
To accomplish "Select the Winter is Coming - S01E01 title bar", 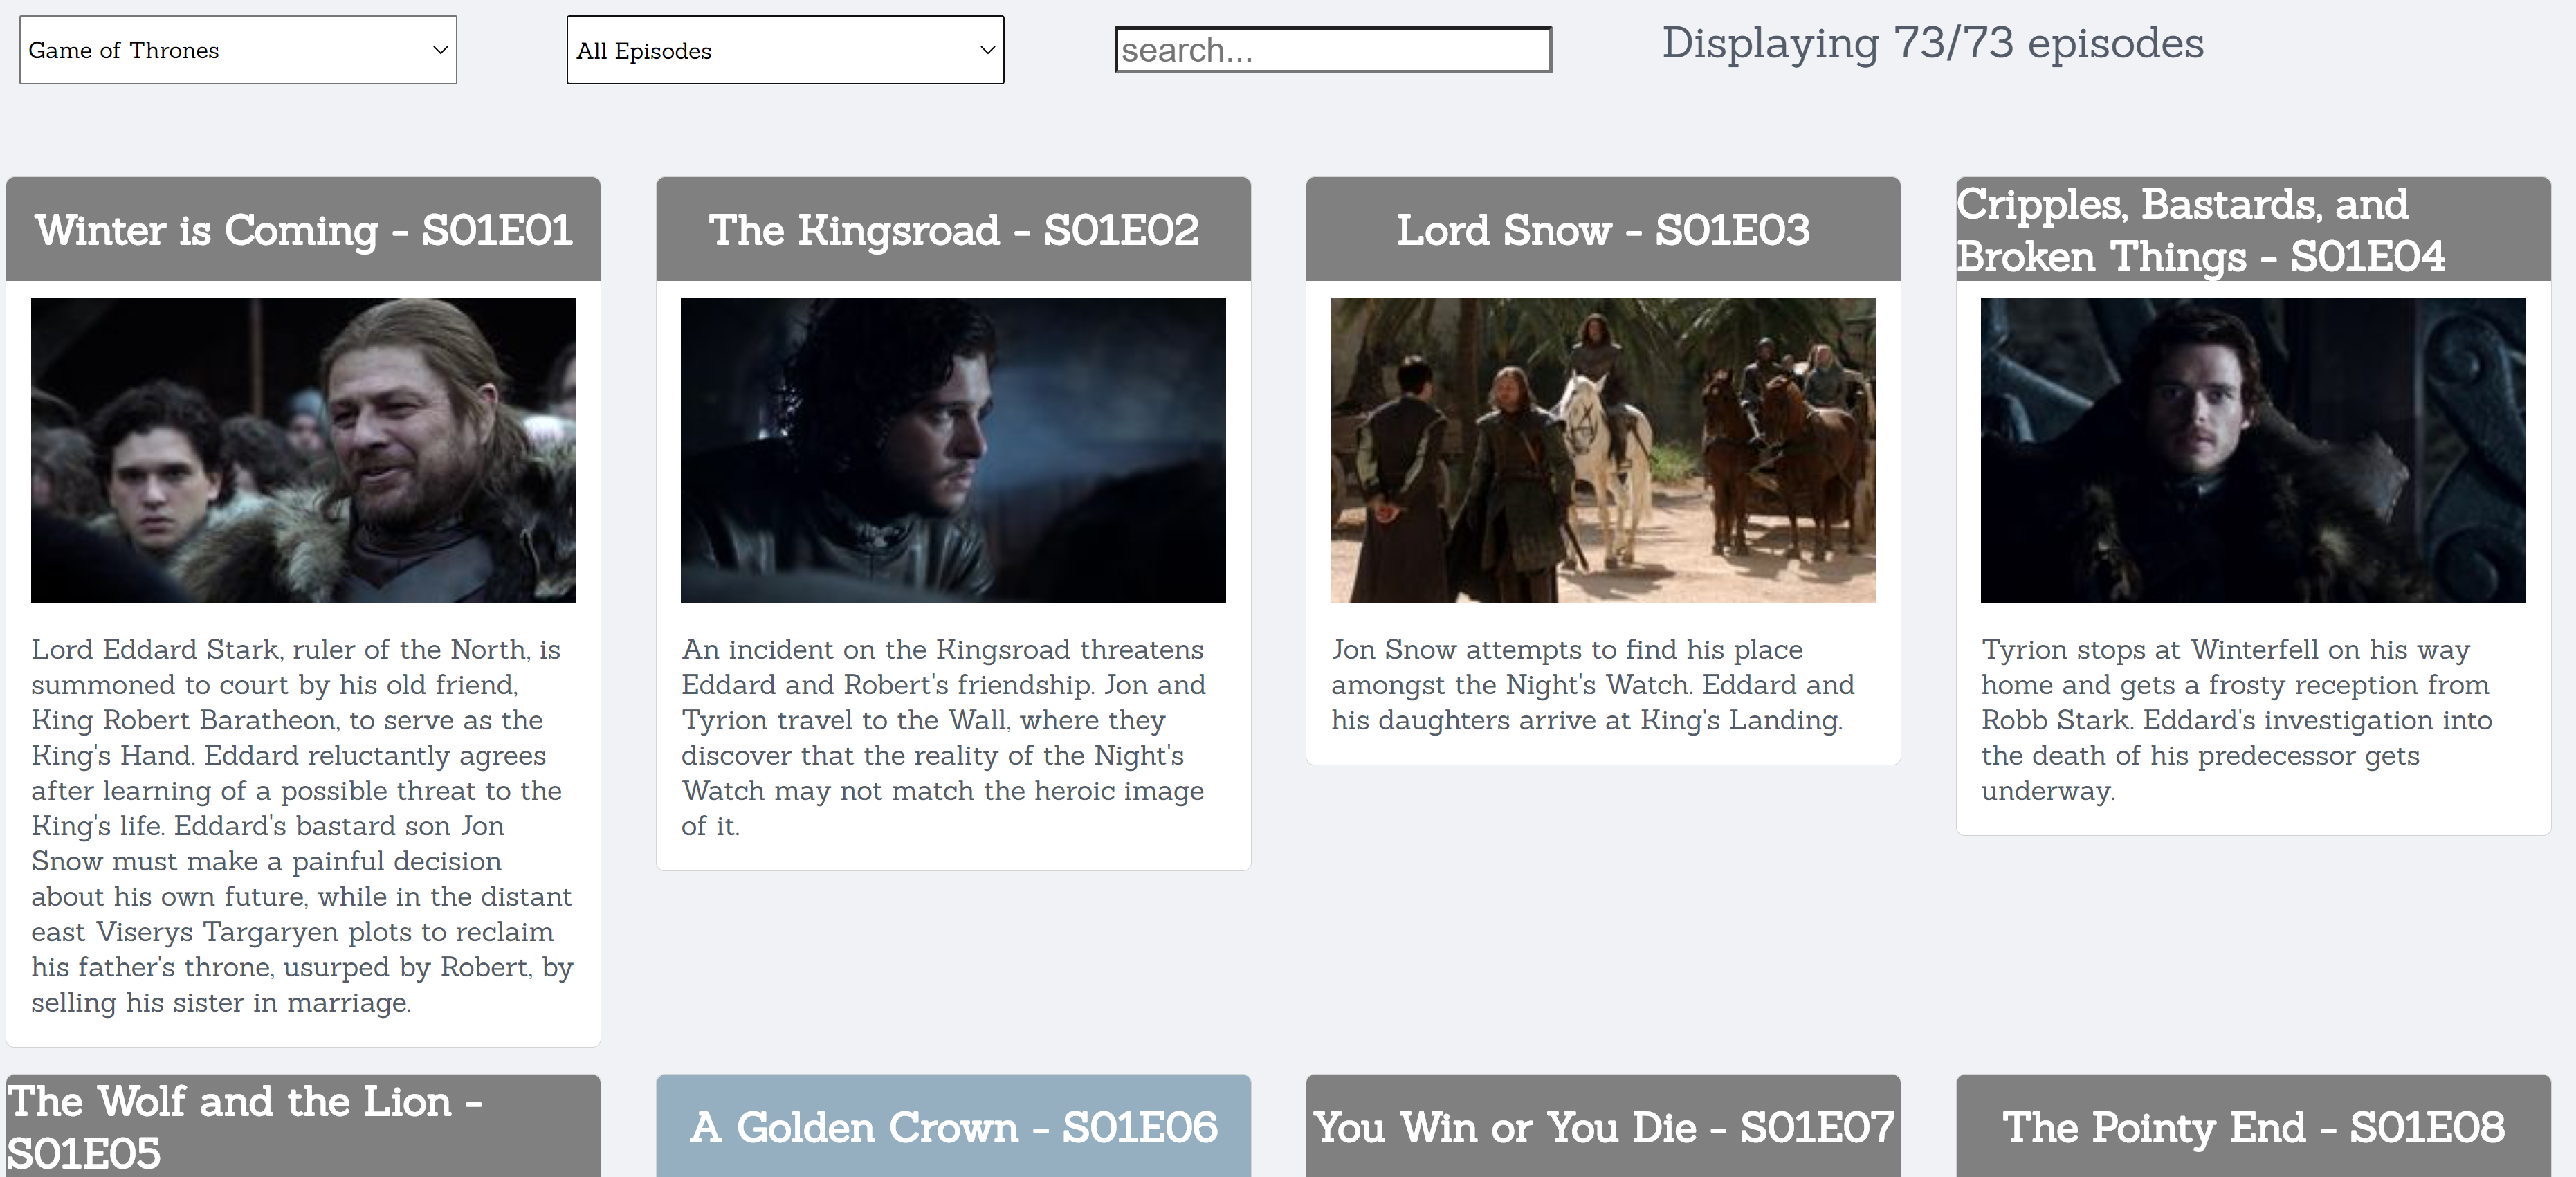I will coord(302,229).
